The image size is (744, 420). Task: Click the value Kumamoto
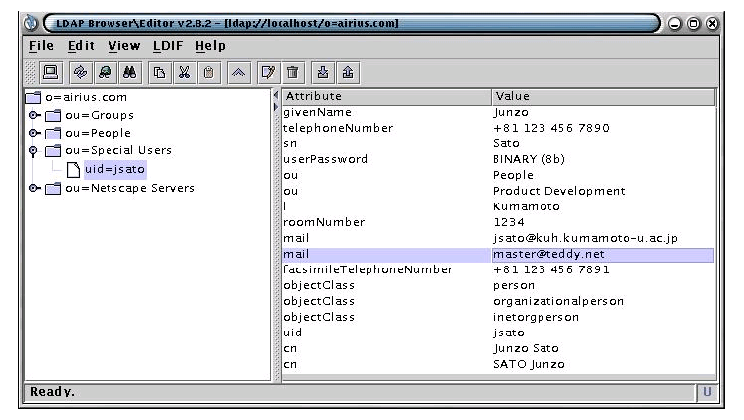[526, 206]
